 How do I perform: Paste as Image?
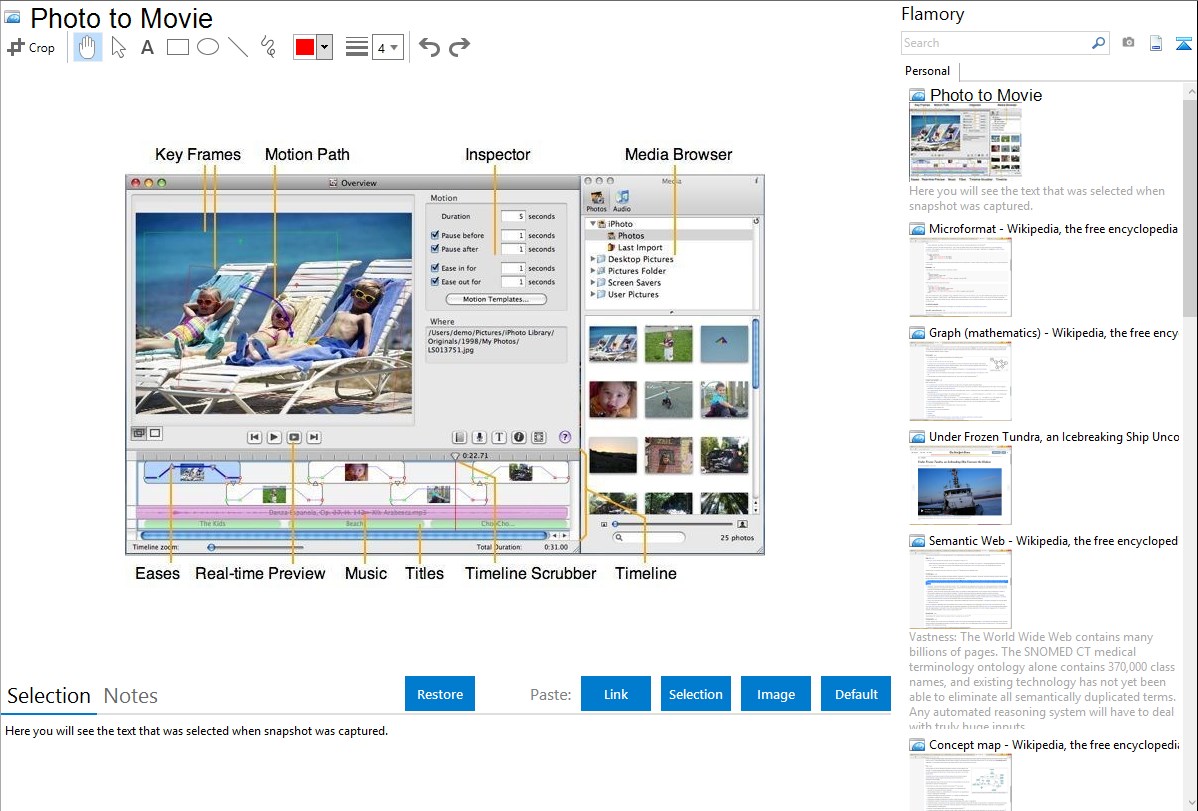775,694
